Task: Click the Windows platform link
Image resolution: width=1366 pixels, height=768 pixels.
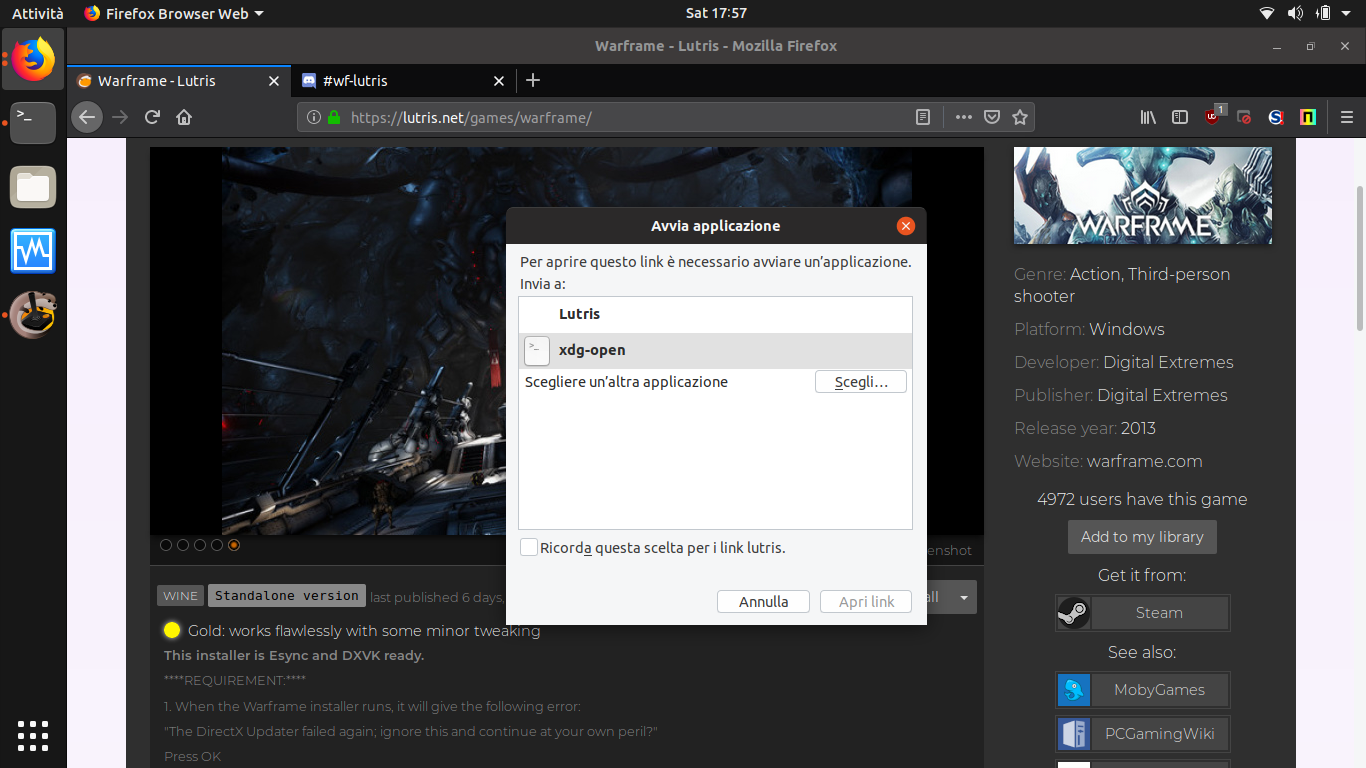Action: 1127,329
